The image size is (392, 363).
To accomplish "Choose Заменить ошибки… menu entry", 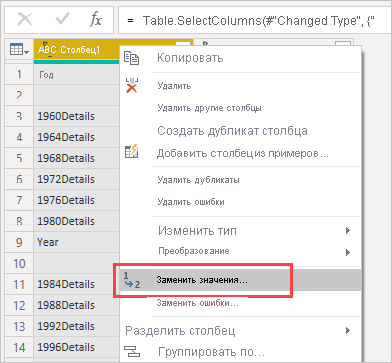I will (x=198, y=304).
